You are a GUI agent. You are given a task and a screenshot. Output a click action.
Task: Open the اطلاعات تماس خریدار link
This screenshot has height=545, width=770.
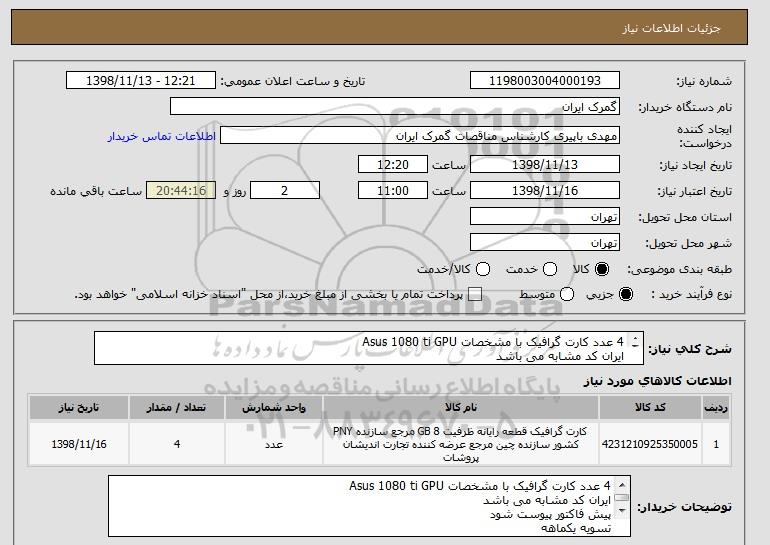tap(162, 136)
